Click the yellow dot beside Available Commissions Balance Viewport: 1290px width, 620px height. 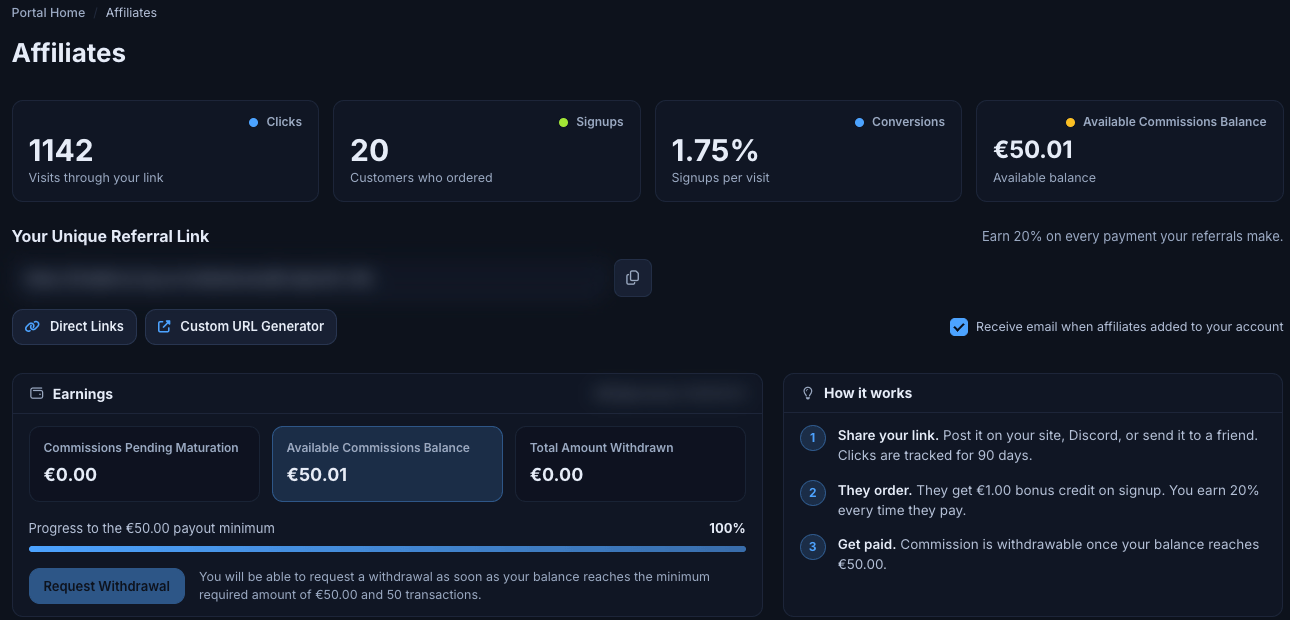[x=1070, y=122]
